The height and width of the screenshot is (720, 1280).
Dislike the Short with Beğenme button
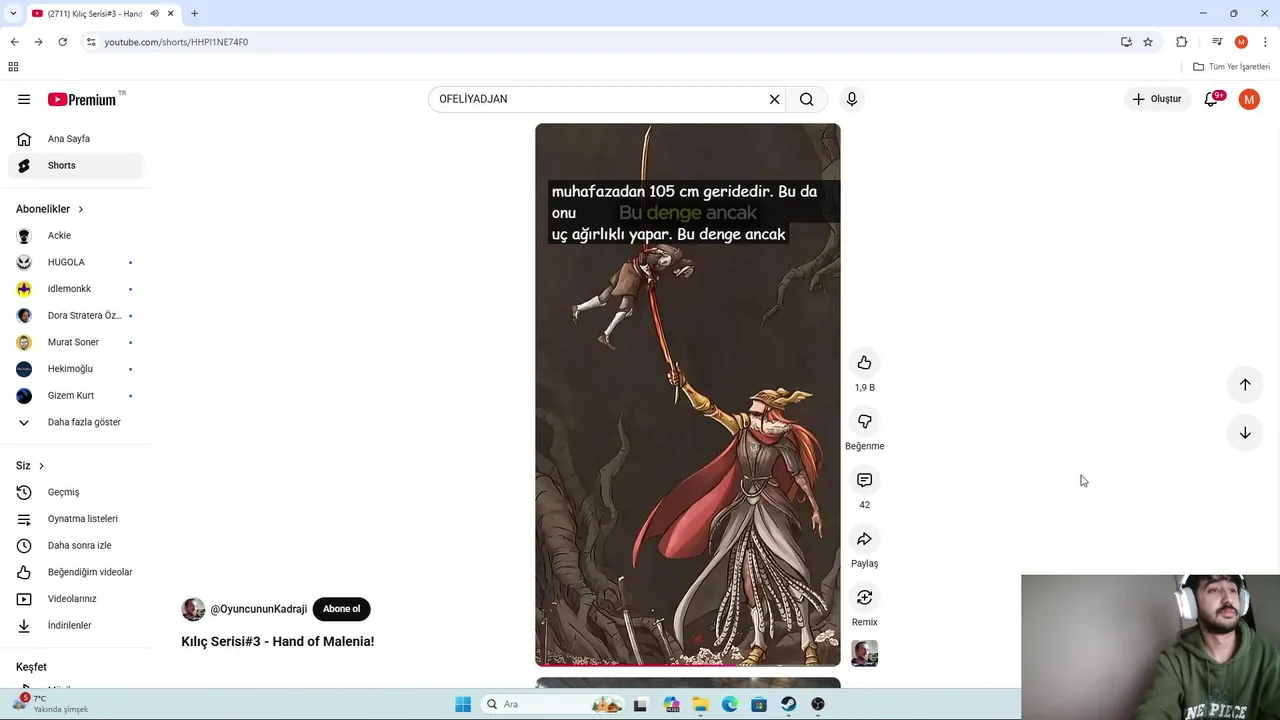tap(864, 422)
